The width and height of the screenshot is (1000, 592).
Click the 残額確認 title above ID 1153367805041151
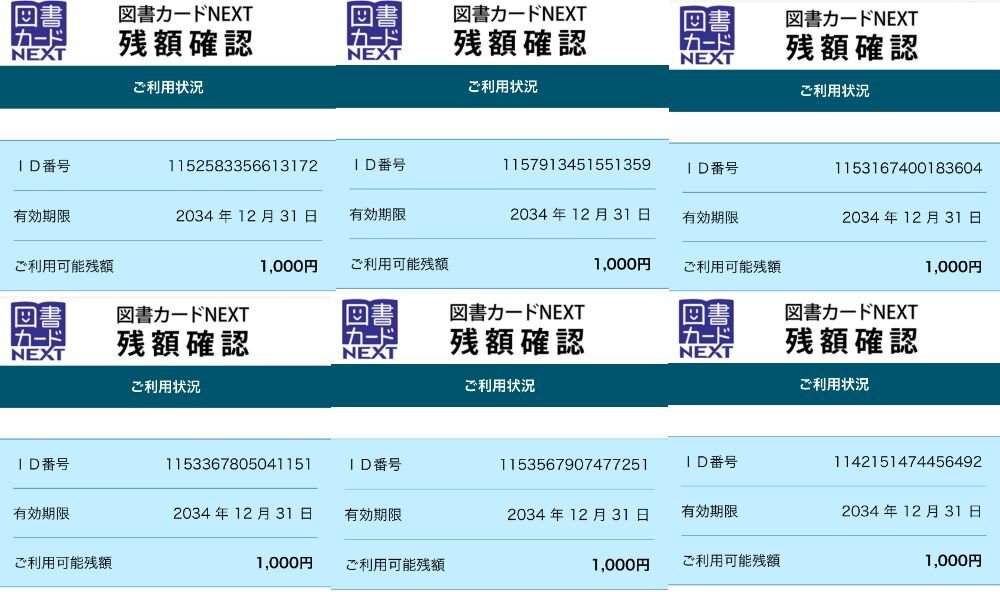click(182, 344)
